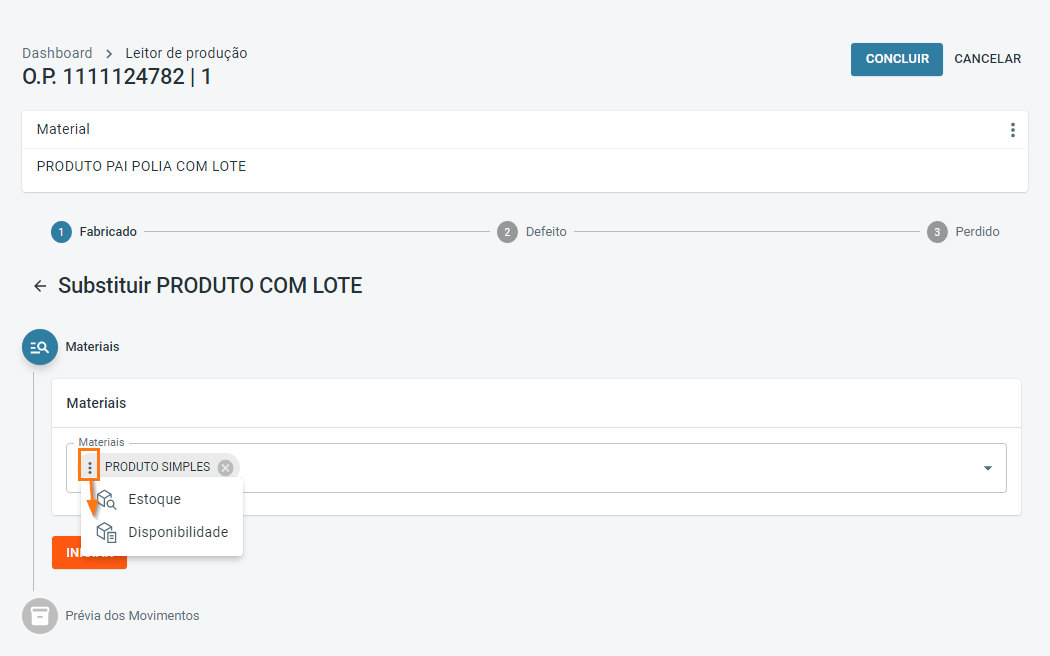Switch to the Defeito step

tap(545, 232)
